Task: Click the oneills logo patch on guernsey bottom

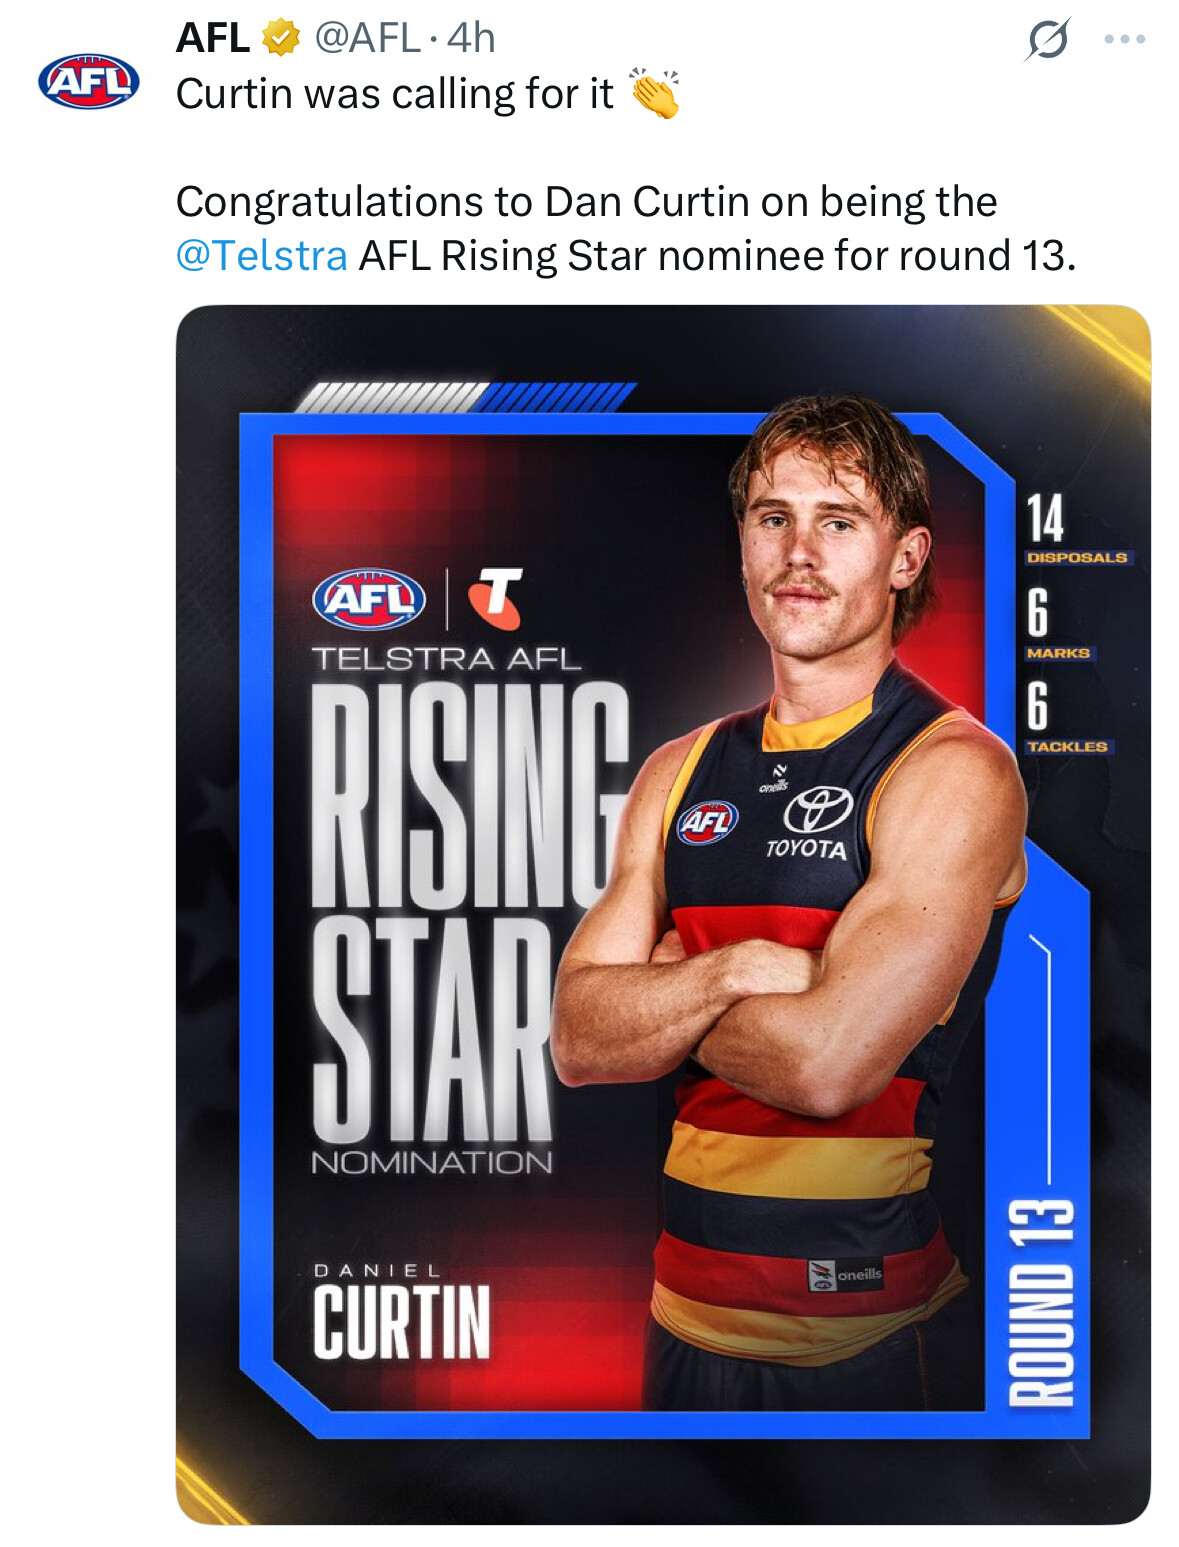Action: (846, 1274)
